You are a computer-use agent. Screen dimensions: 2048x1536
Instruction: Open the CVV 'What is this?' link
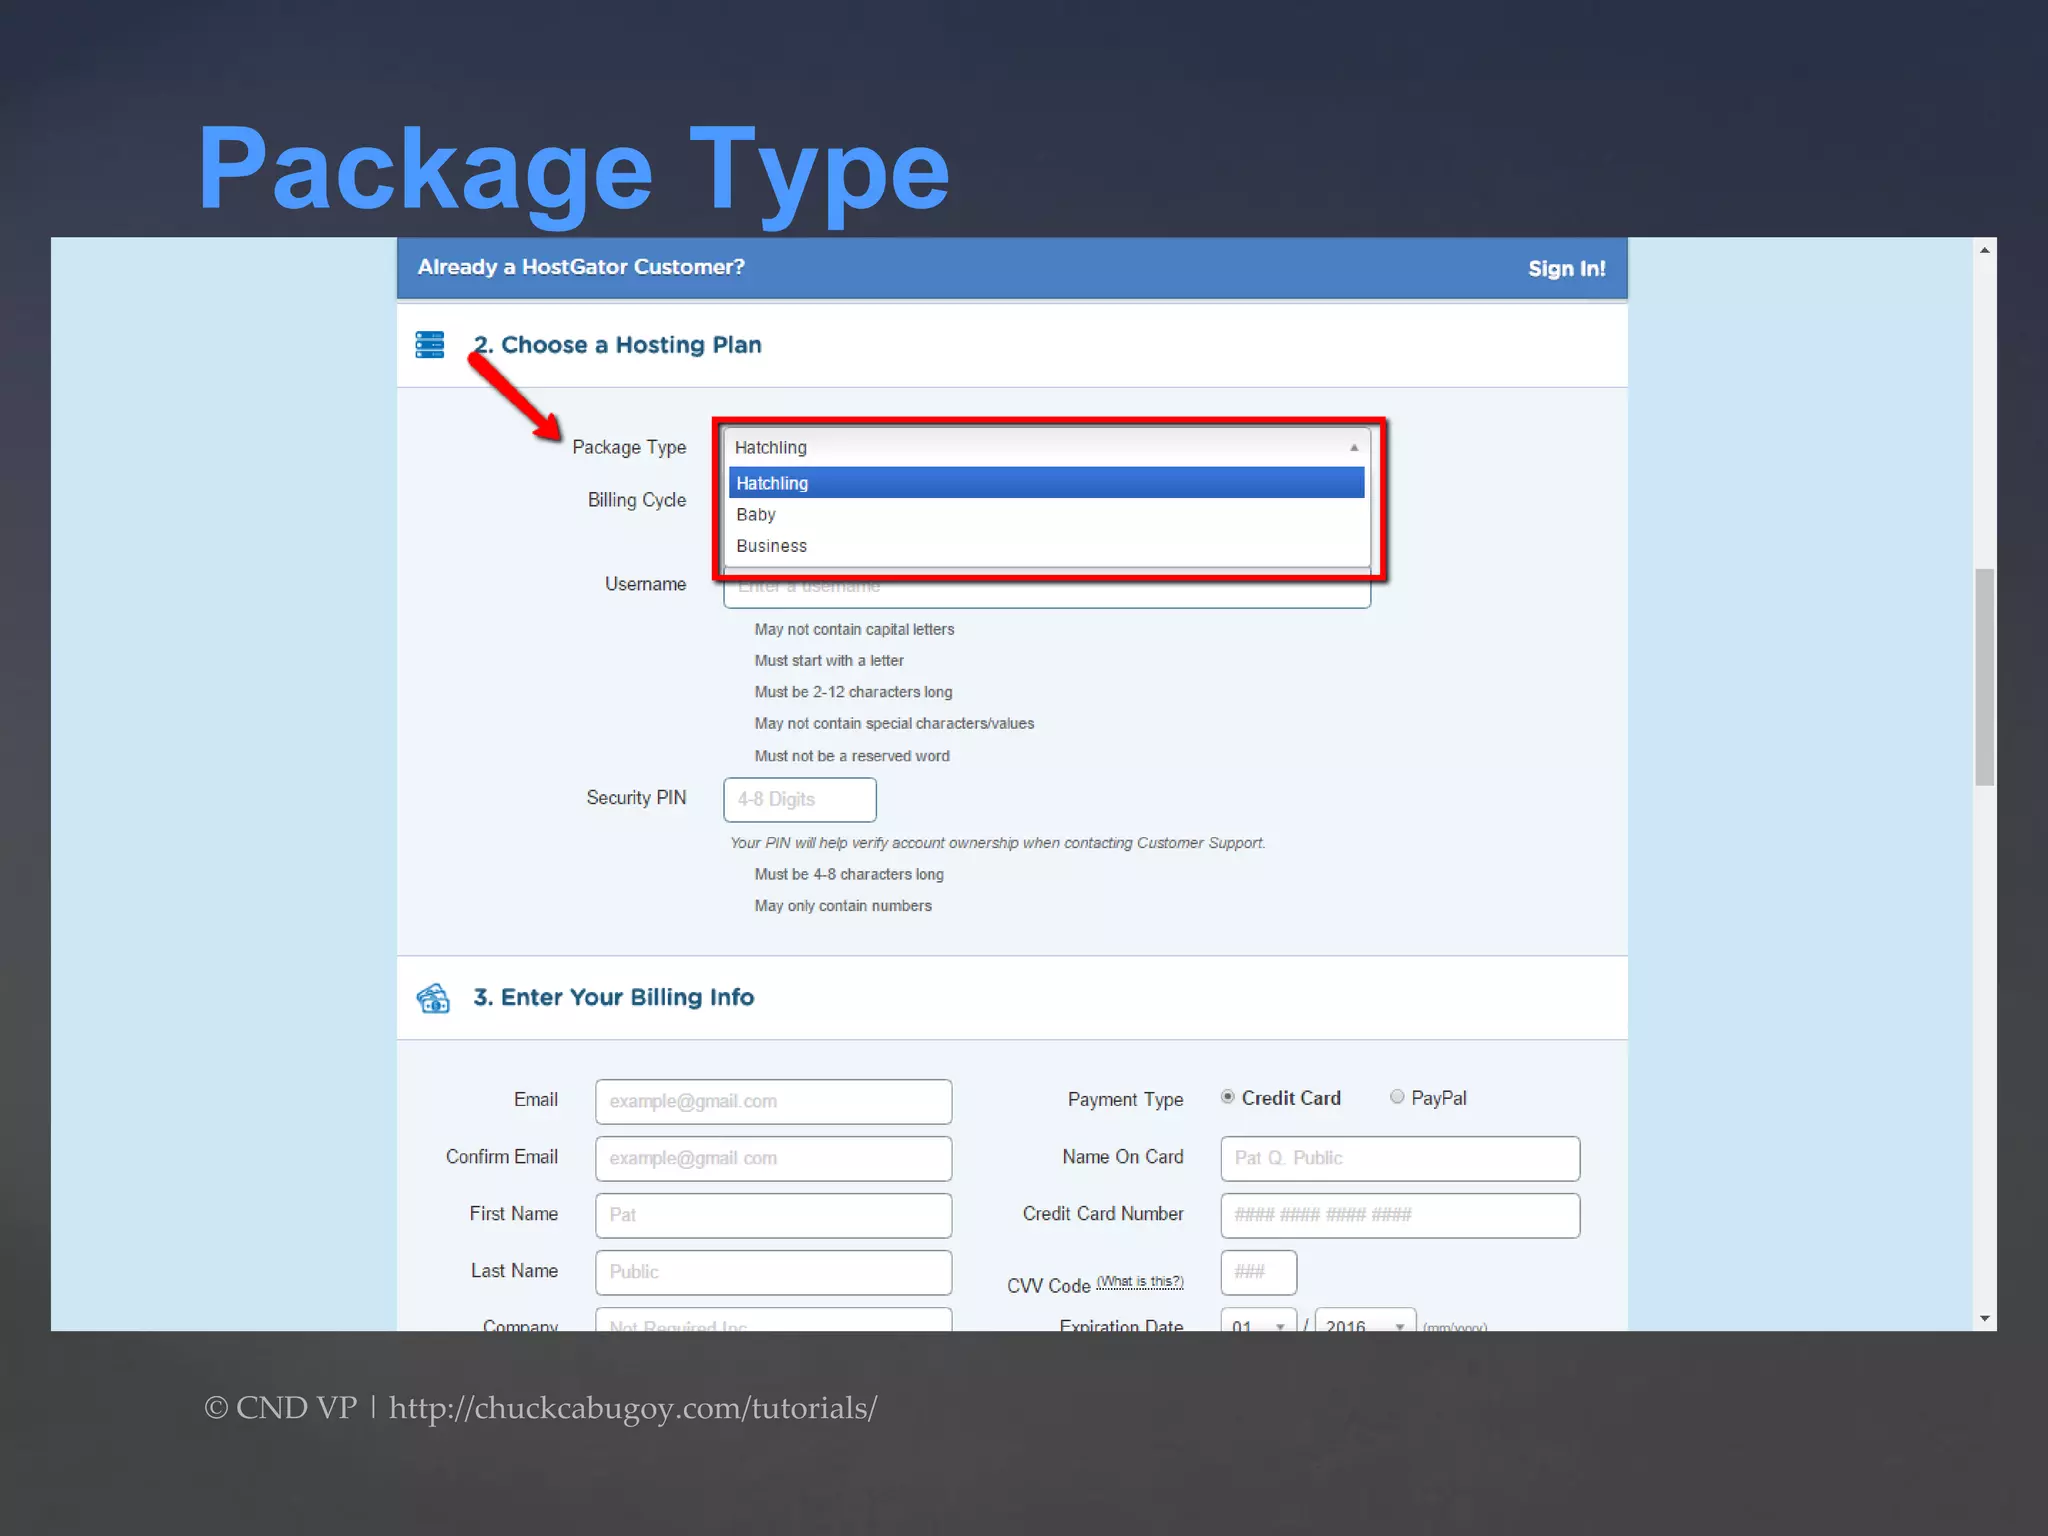(x=1140, y=1282)
